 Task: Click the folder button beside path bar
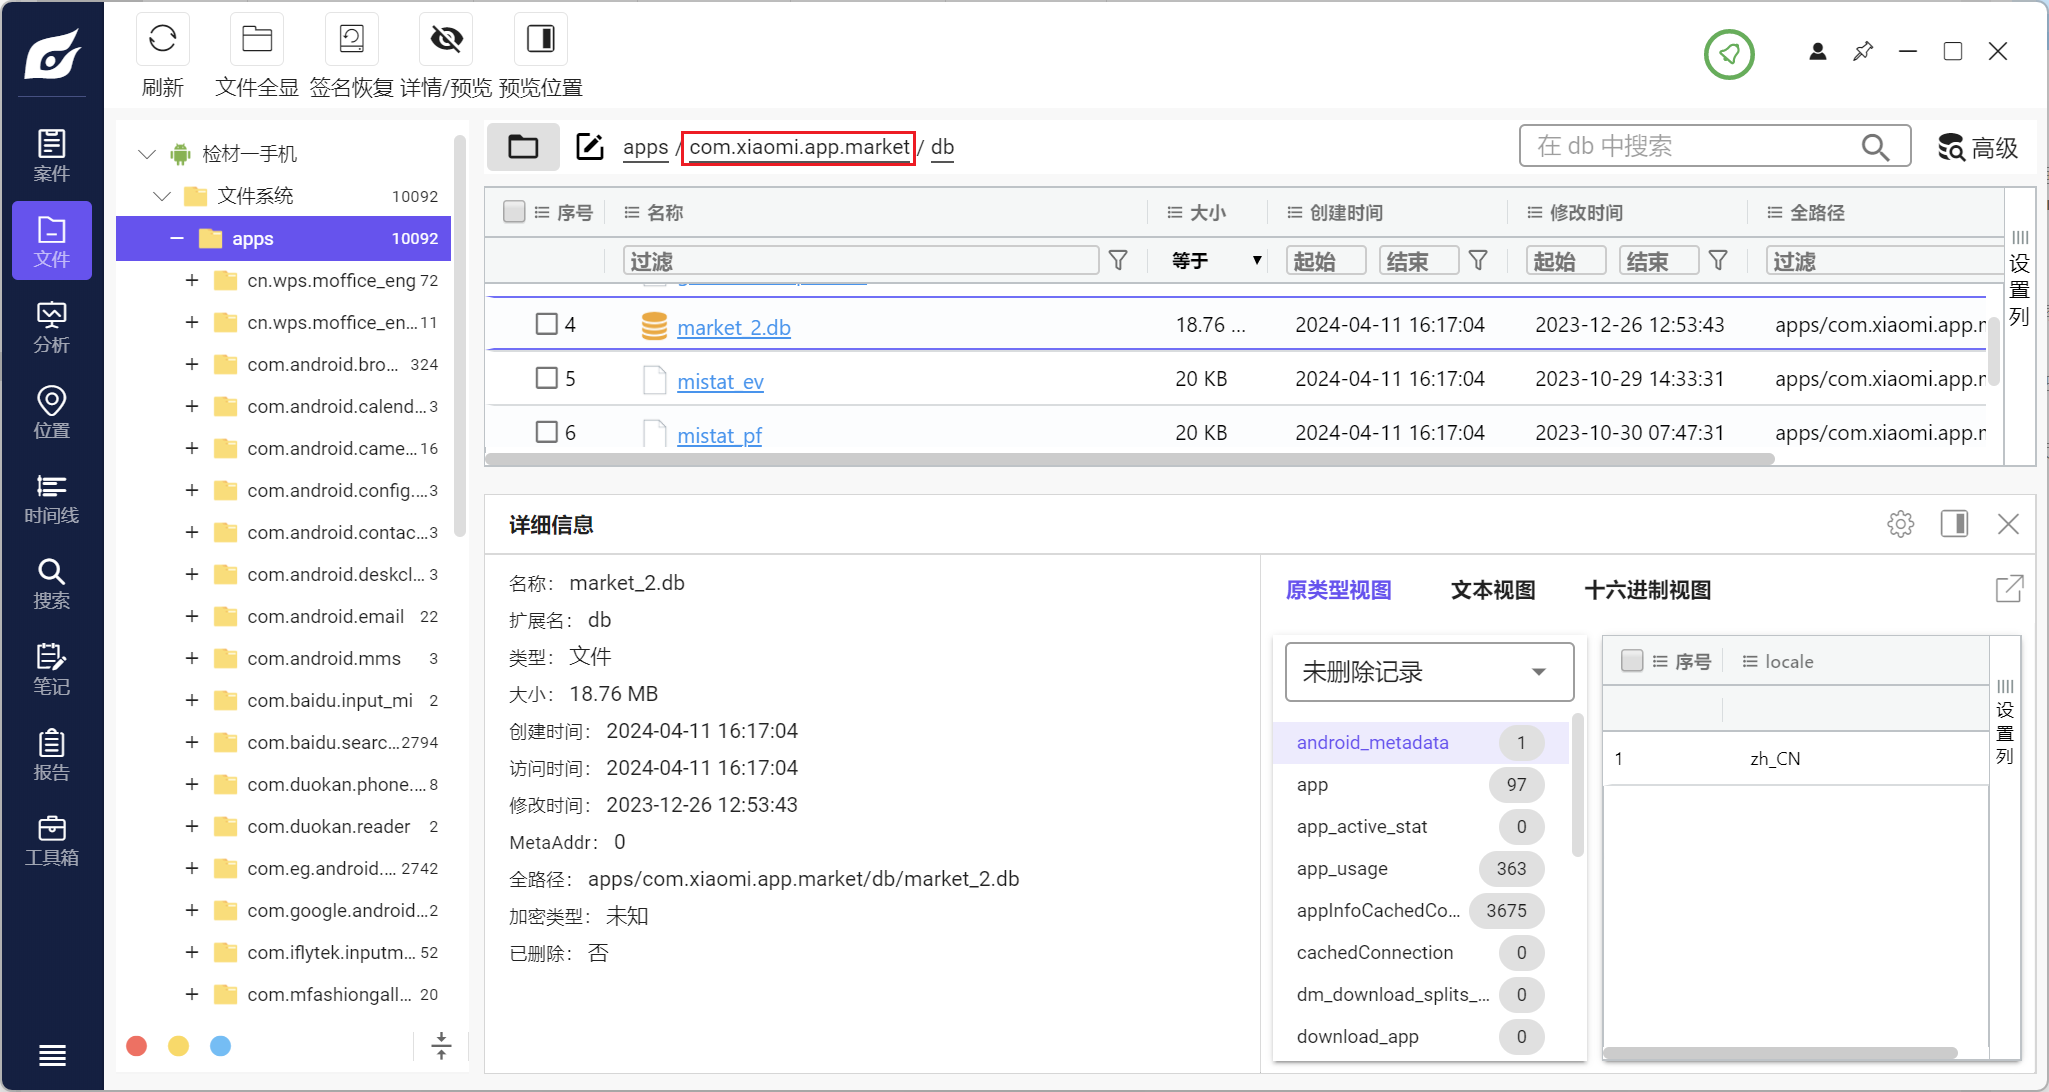point(523,147)
